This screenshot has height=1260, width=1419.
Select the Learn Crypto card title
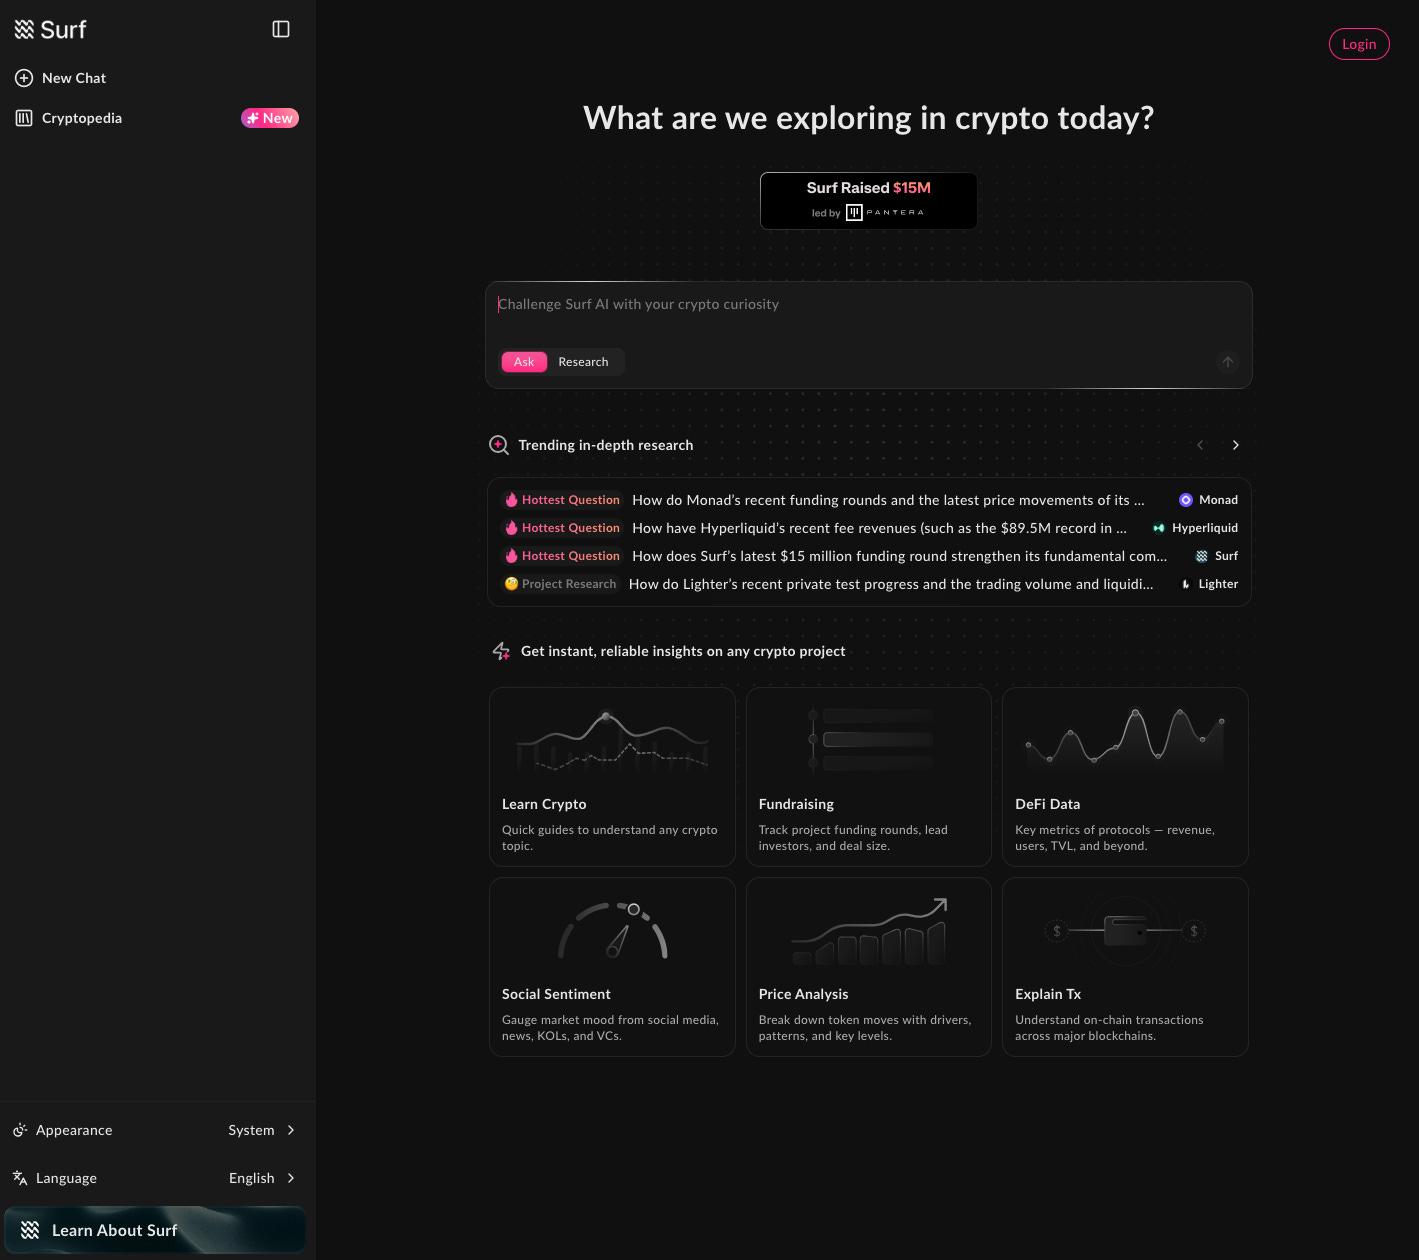coord(544,804)
